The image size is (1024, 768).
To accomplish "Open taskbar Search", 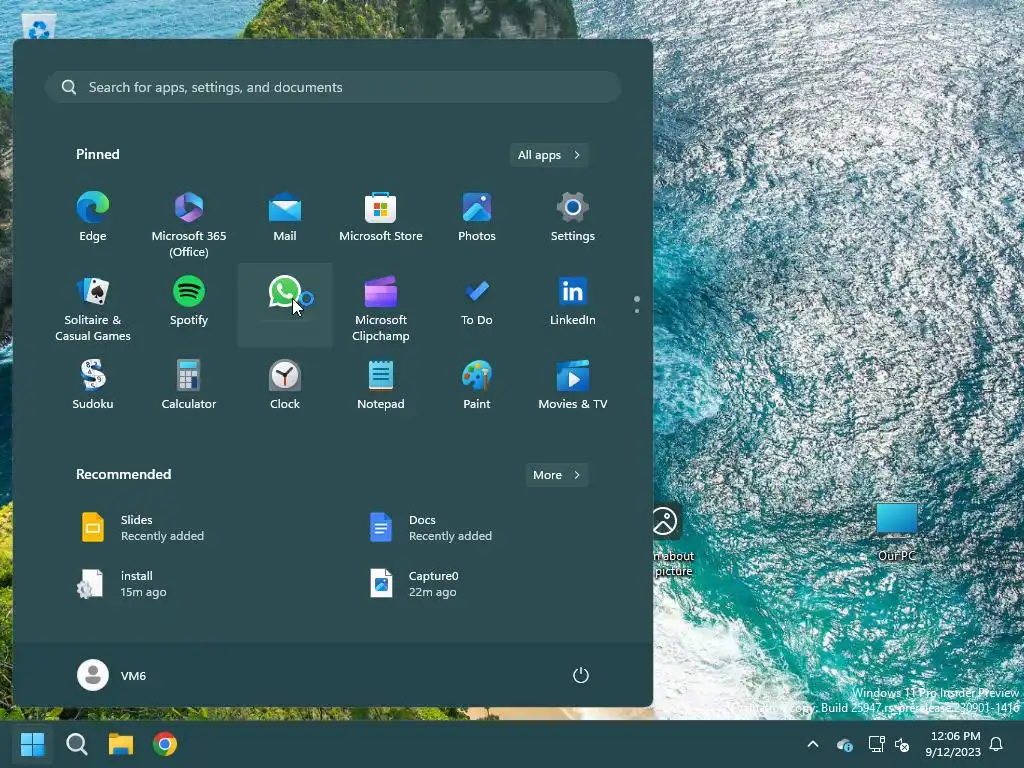I will (76, 744).
